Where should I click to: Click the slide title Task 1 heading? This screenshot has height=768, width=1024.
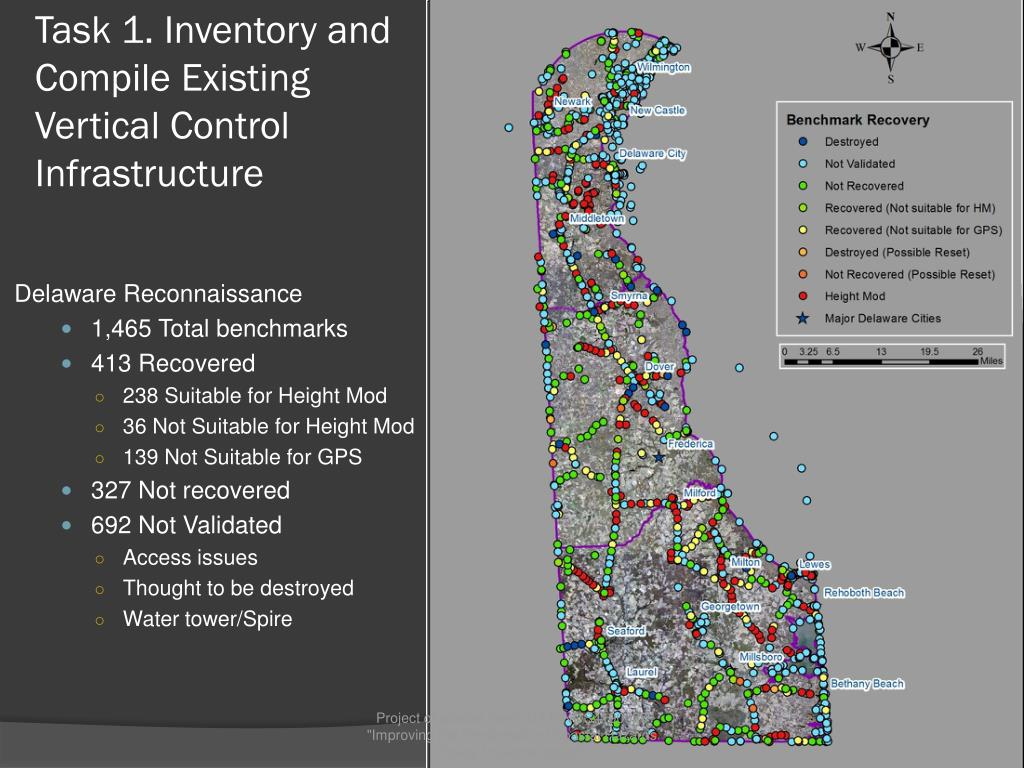click(212, 102)
